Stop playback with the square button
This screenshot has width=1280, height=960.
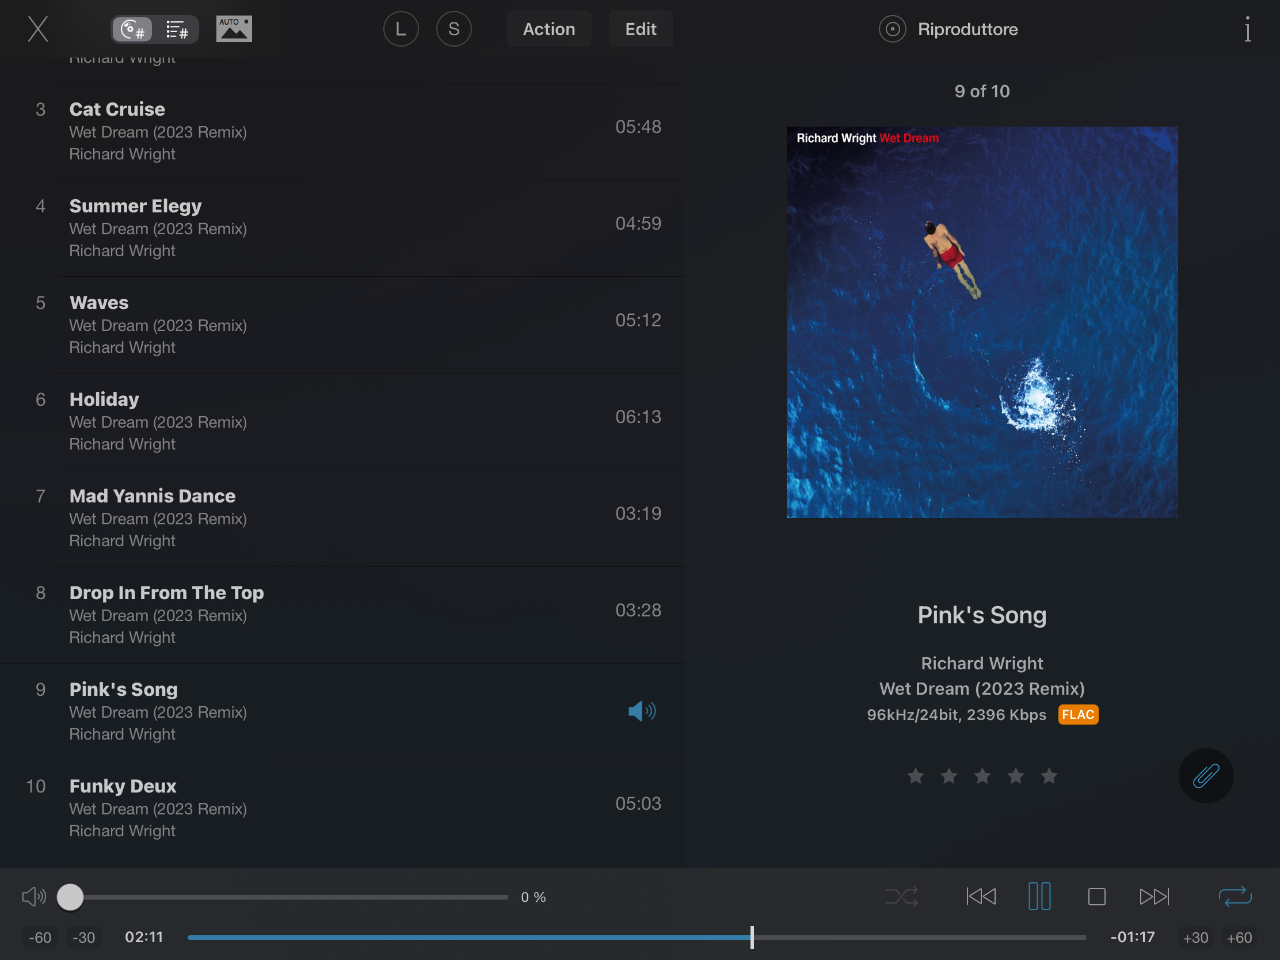tap(1097, 897)
